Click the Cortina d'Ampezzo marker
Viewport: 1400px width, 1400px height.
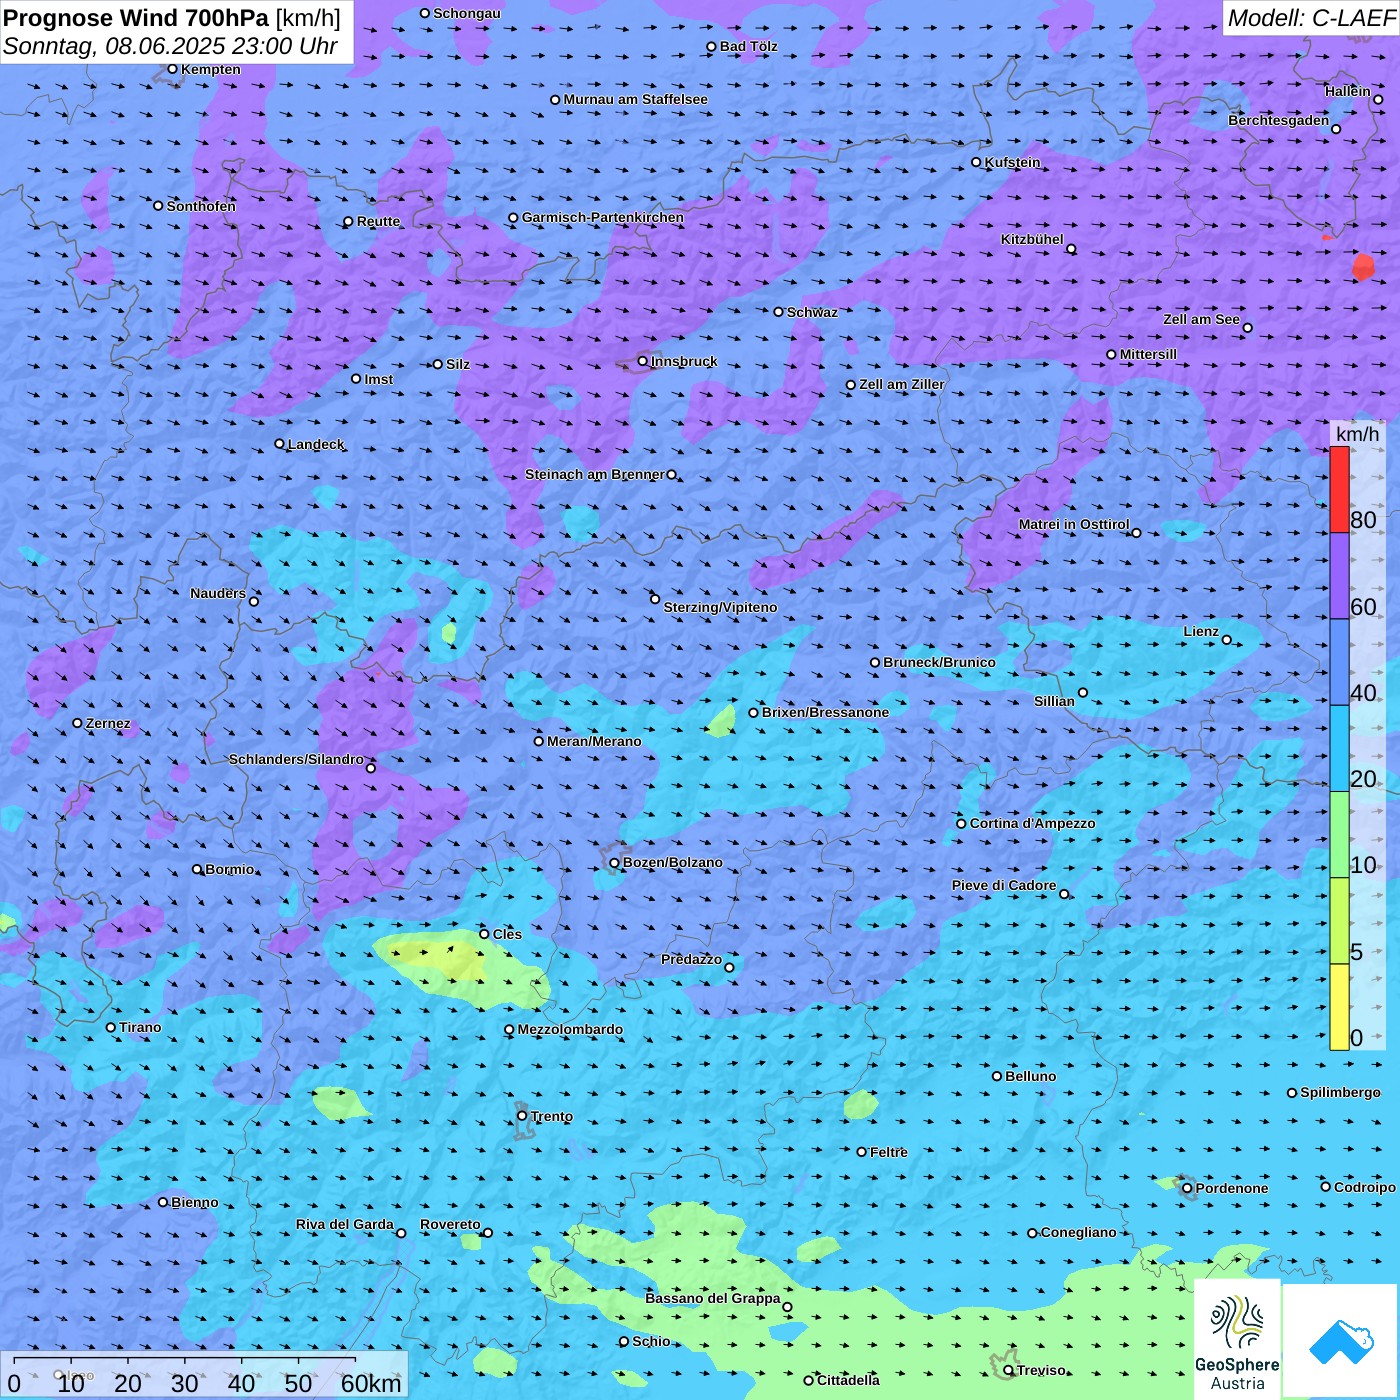(x=962, y=824)
